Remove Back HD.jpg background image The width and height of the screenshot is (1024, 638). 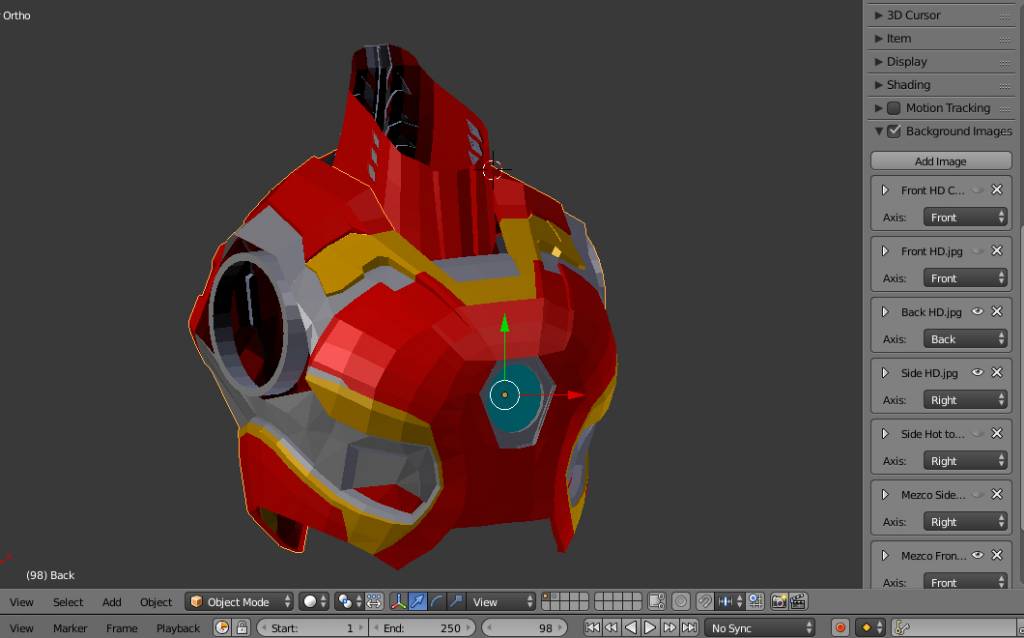coord(997,311)
